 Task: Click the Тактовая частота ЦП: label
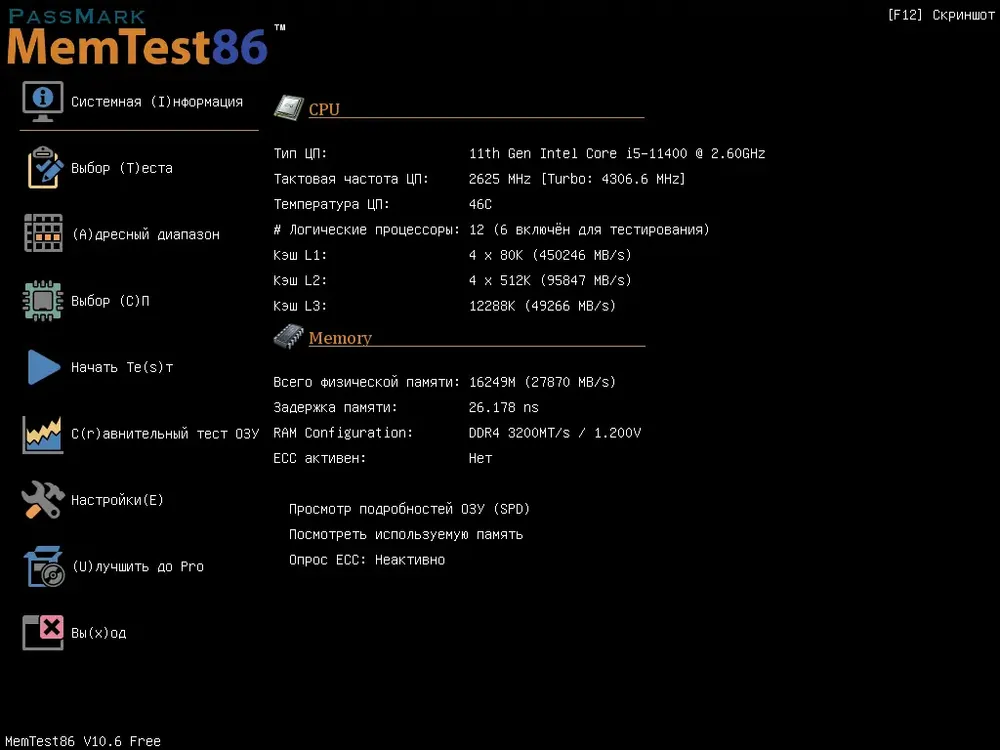click(351, 179)
